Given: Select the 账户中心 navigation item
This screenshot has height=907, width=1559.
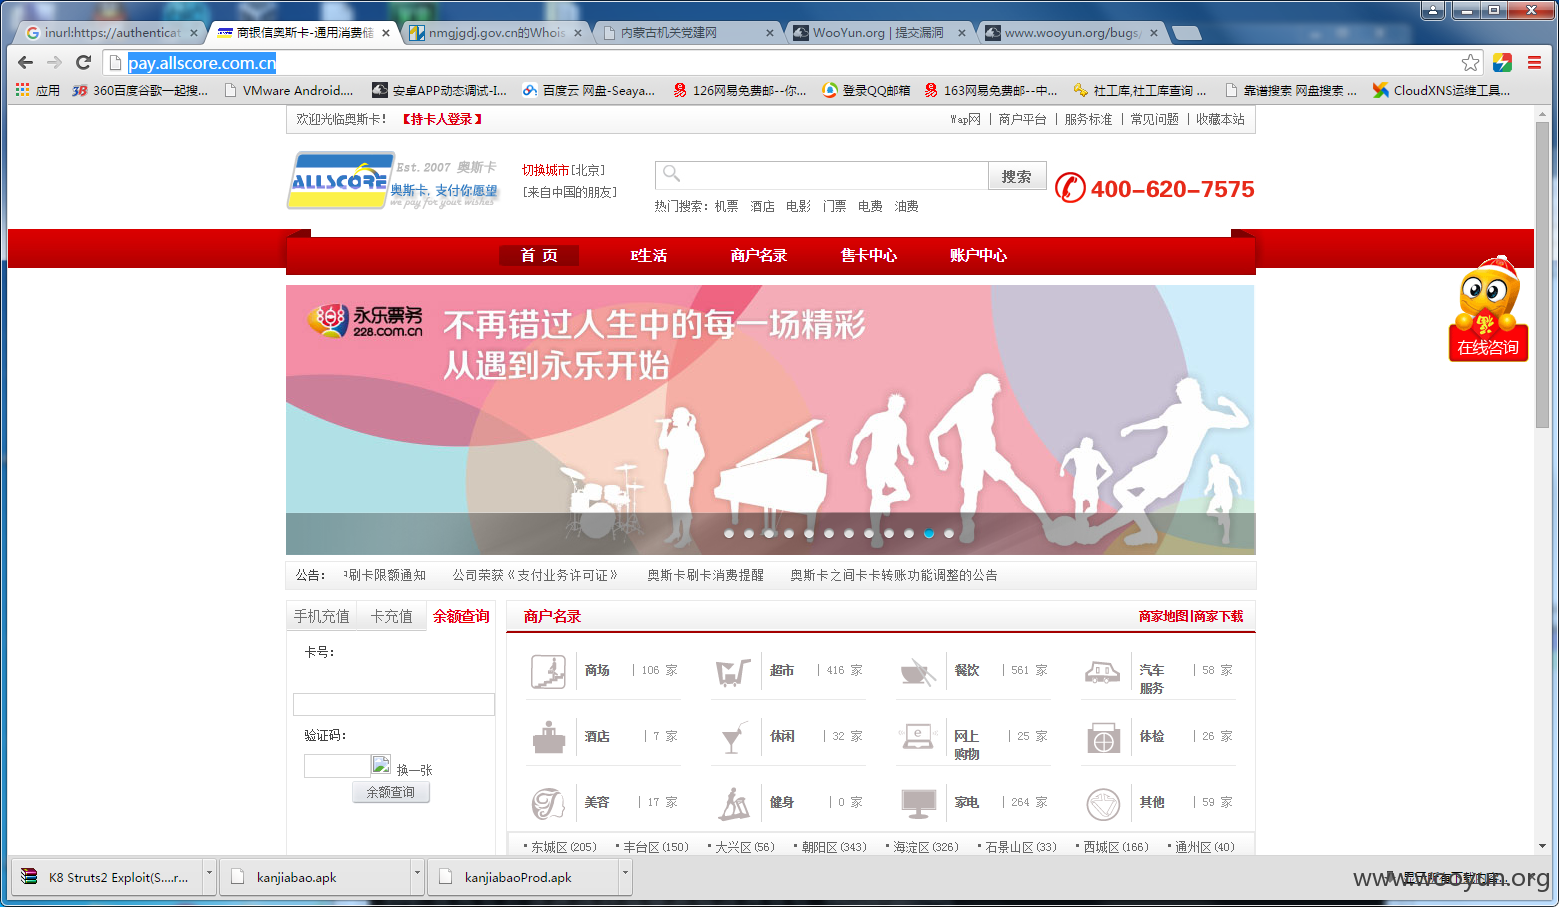Looking at the screenshot, I should pos(979,255).
